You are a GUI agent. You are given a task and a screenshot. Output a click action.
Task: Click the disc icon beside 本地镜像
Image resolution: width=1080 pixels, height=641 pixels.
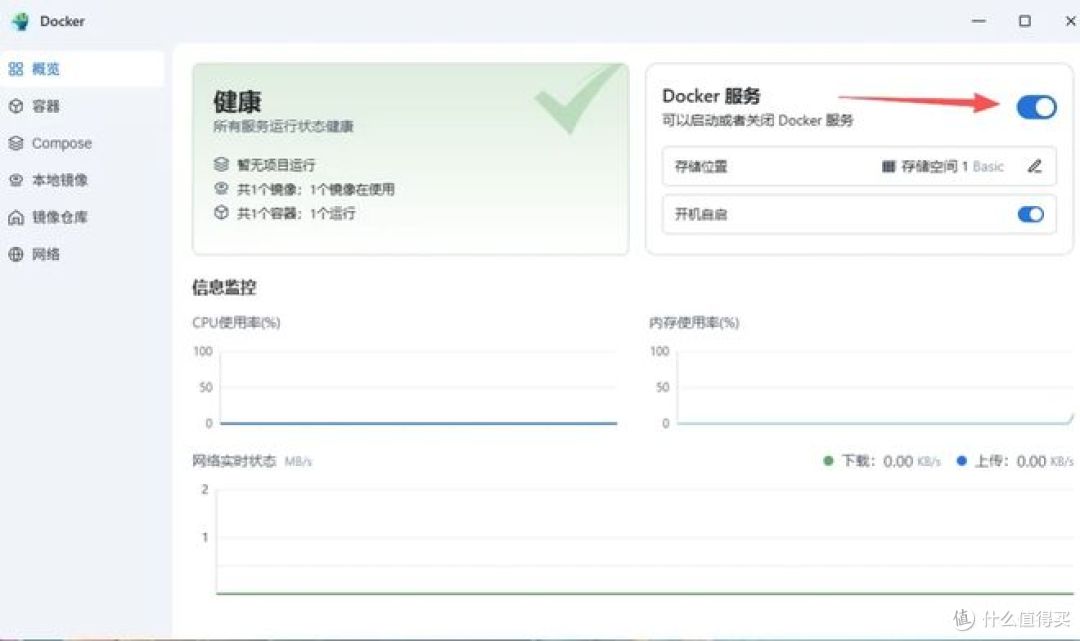16,180
